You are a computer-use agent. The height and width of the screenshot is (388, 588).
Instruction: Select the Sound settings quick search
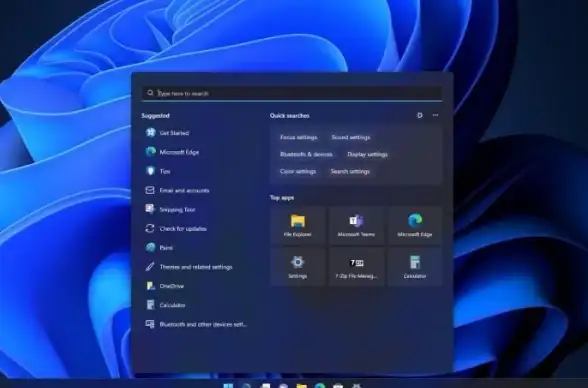[x=351, y=137]
